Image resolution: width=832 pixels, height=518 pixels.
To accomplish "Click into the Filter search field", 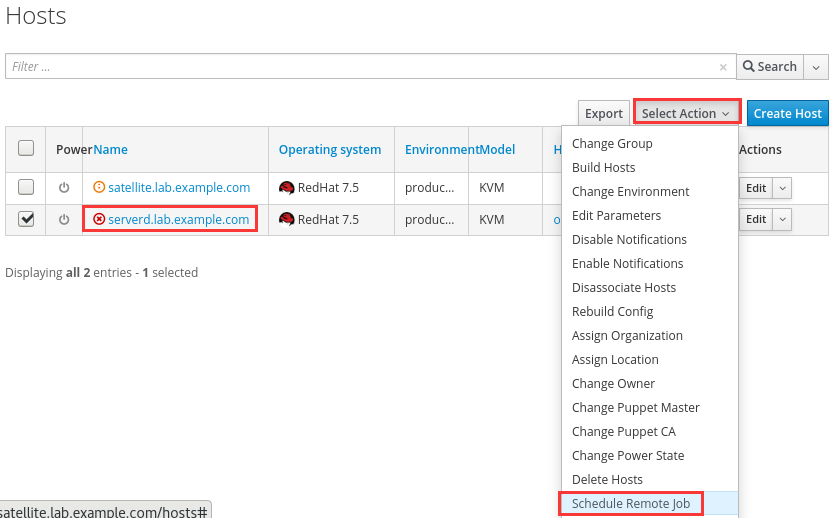I will tap(360, 67).
